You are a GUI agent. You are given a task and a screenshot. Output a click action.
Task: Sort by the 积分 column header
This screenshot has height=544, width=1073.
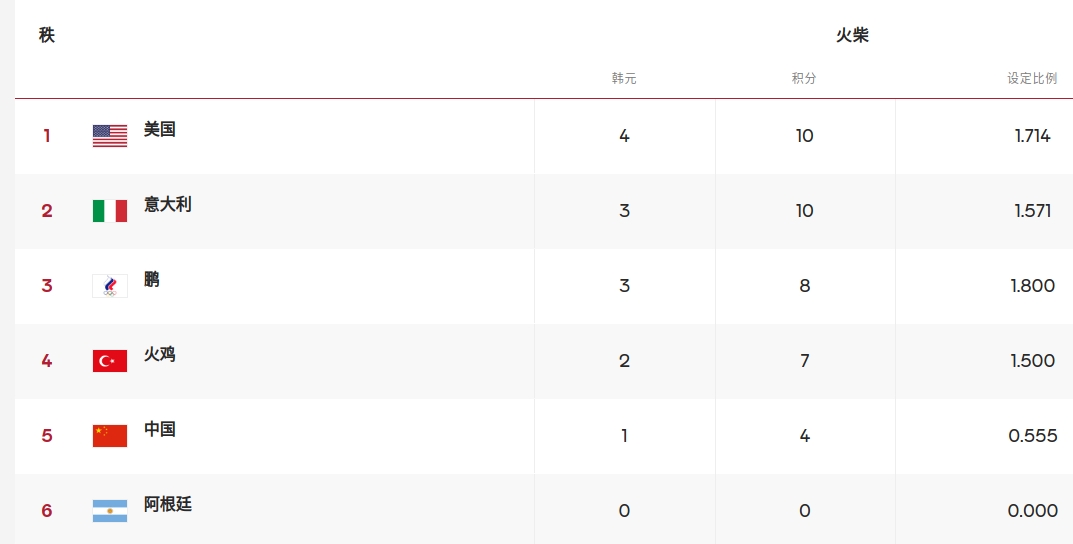804,78
